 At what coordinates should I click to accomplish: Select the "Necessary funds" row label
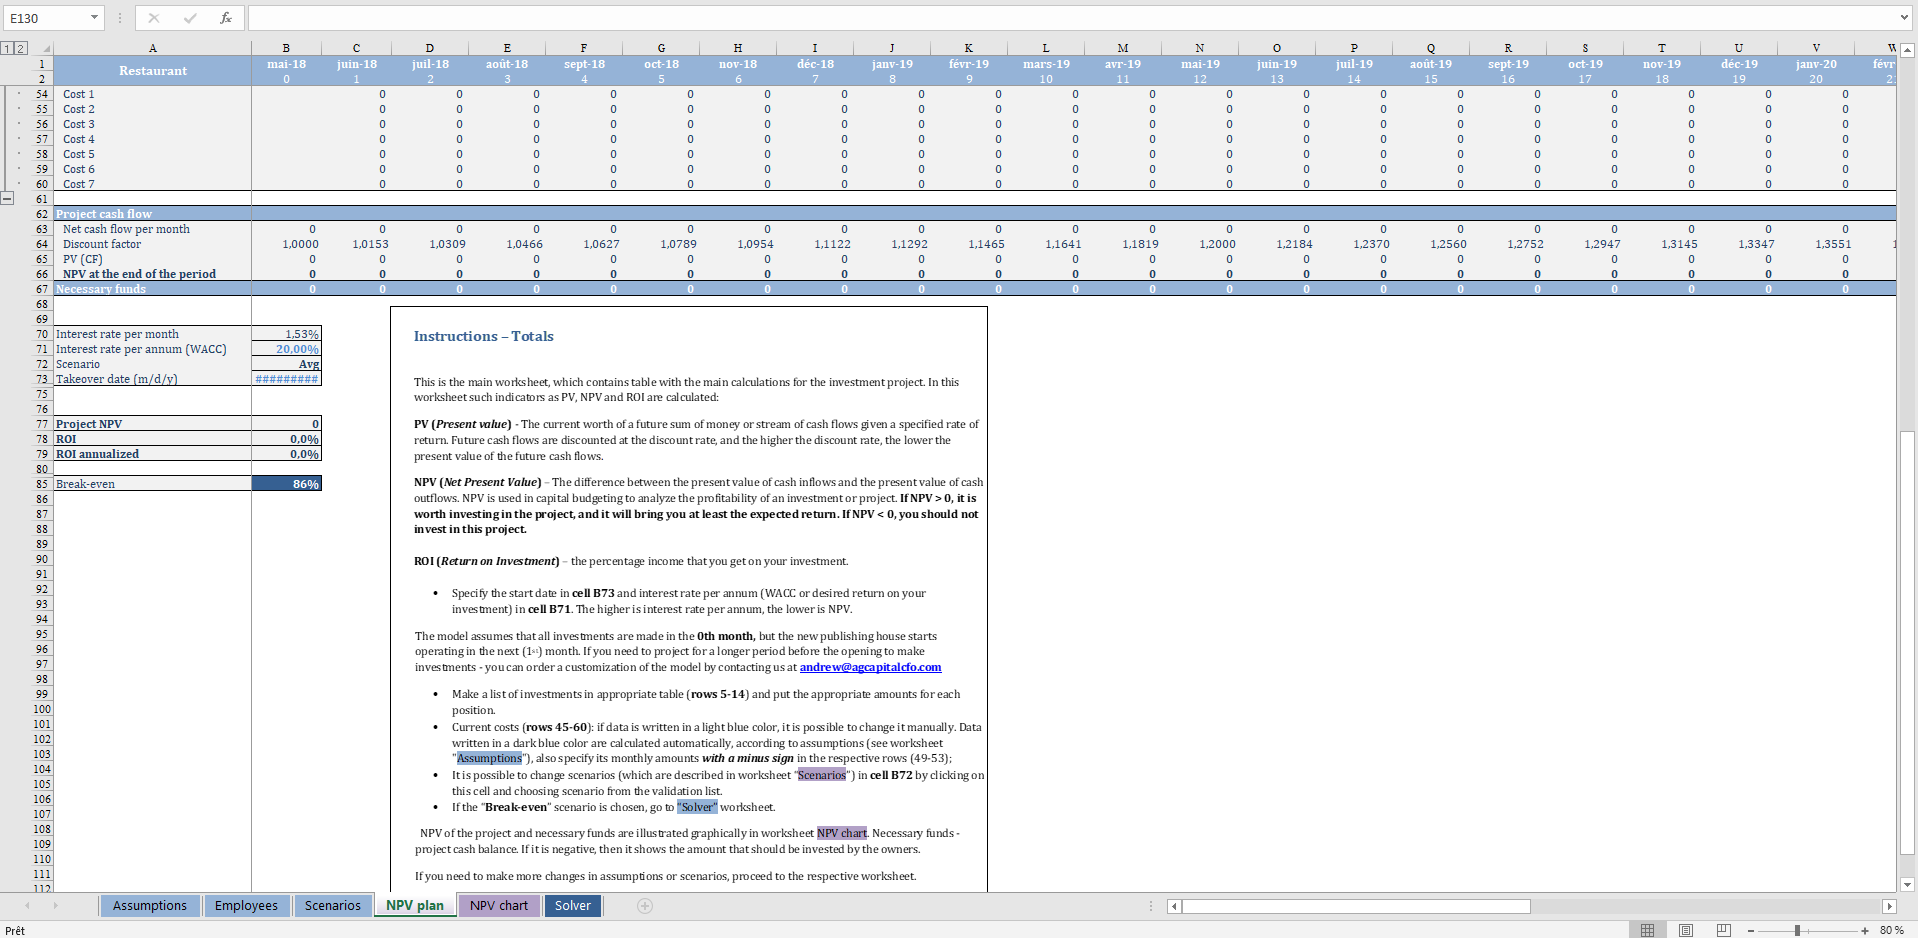click(152, 289)
